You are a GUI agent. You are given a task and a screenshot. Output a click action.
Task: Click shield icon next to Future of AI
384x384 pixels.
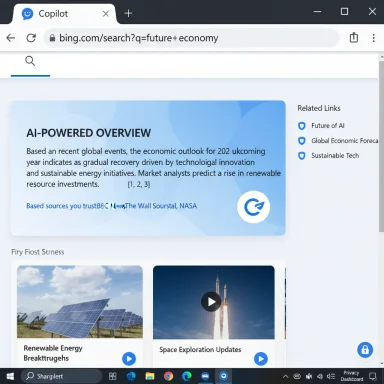click(x=302, y=126)
